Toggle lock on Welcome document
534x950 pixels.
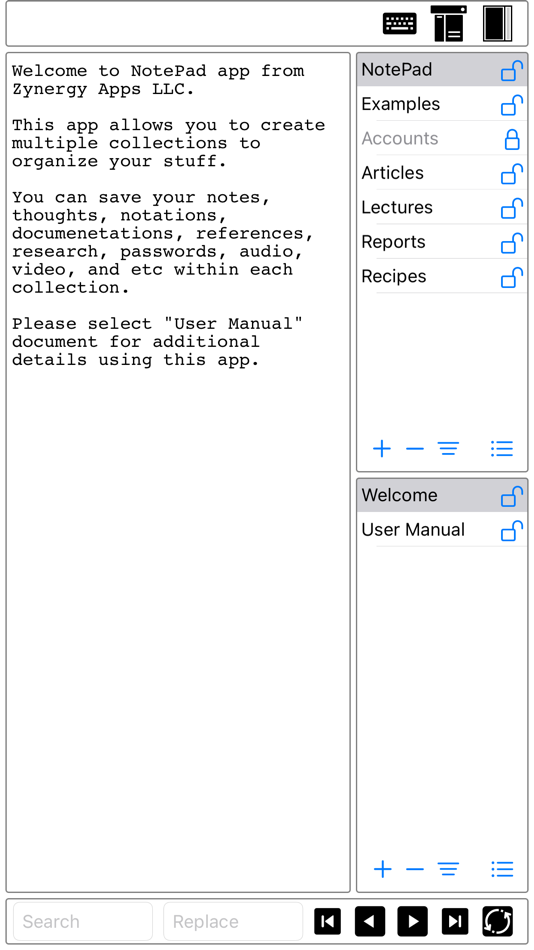click(512, 497)
